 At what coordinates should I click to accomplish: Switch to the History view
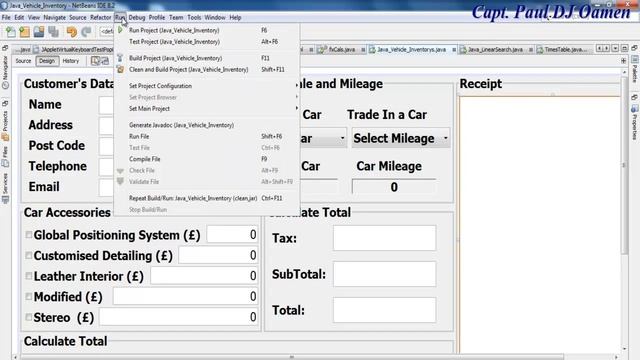click(x=71, y=61)
